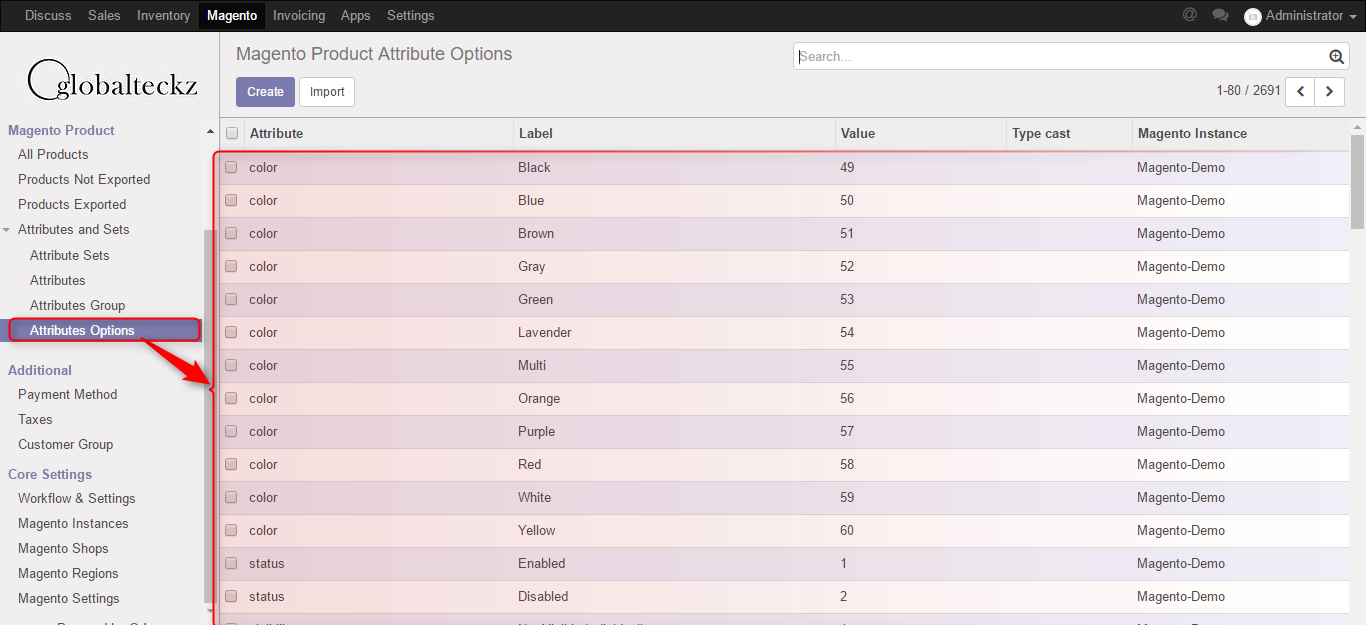The width and height of the screenshot is (1366, 625).
Task: Open Products Not Exported
Action: pyautogui.click(x=84, y=179)
